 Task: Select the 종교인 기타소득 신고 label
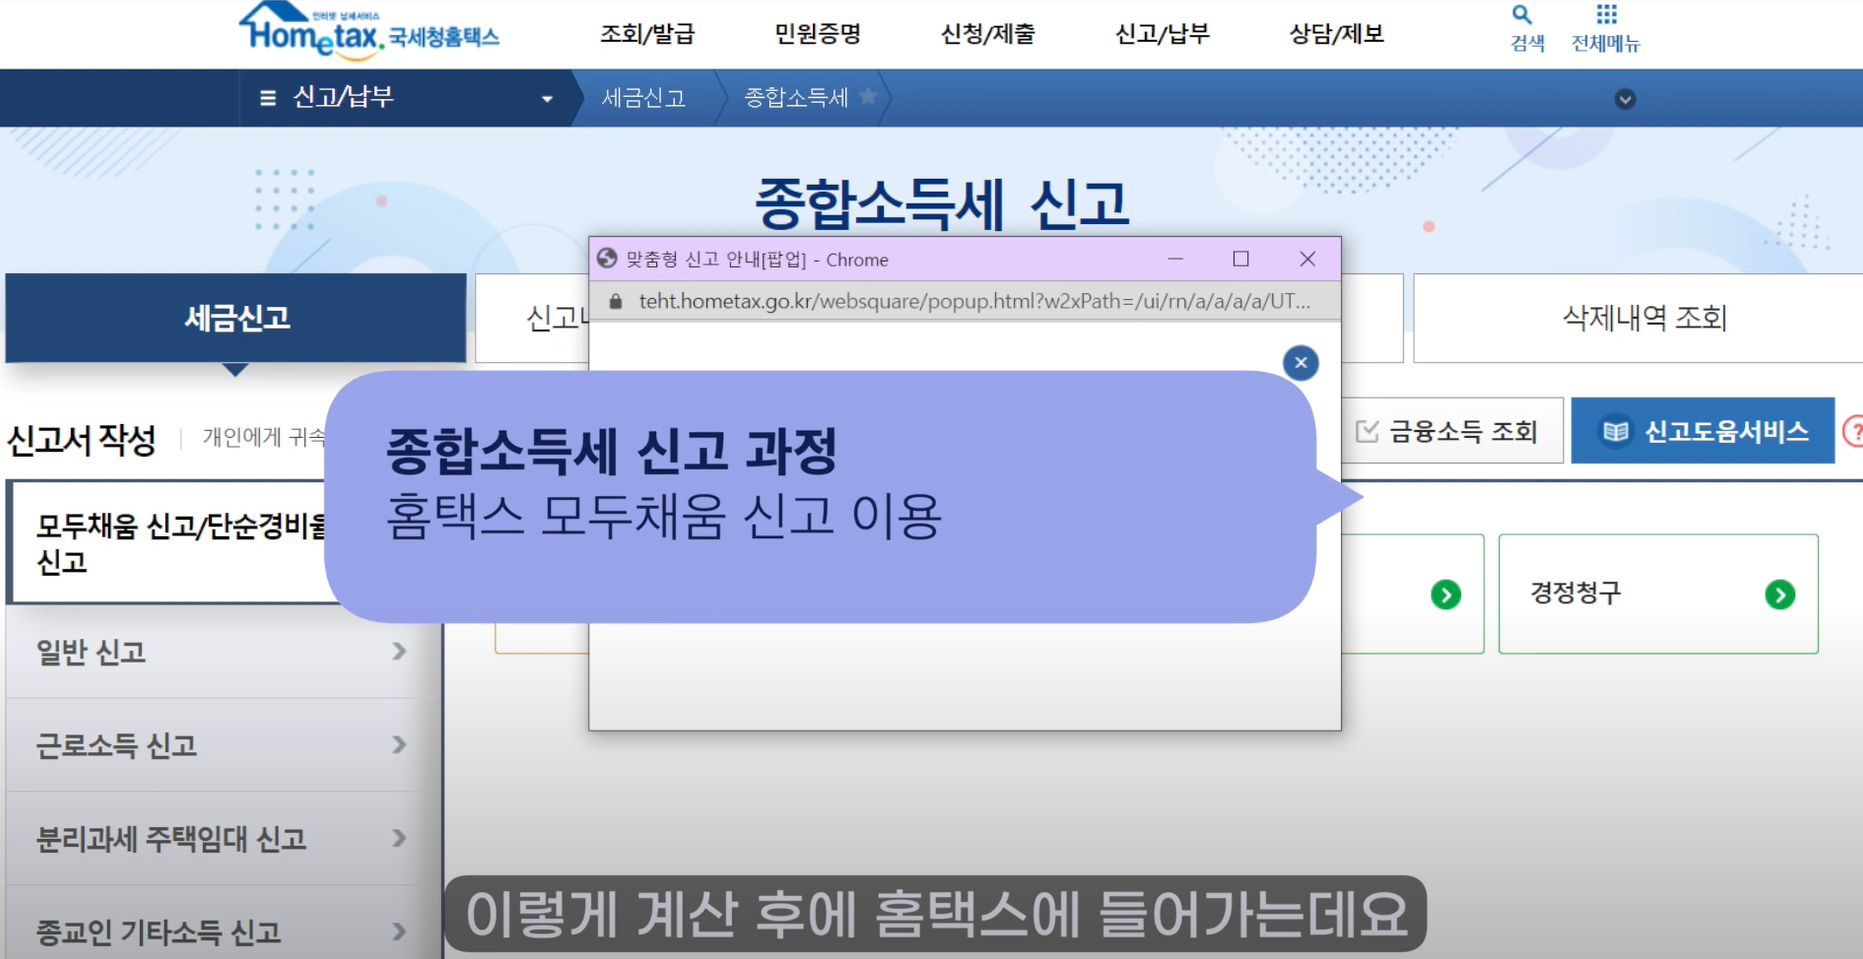(x=158, y=932)
